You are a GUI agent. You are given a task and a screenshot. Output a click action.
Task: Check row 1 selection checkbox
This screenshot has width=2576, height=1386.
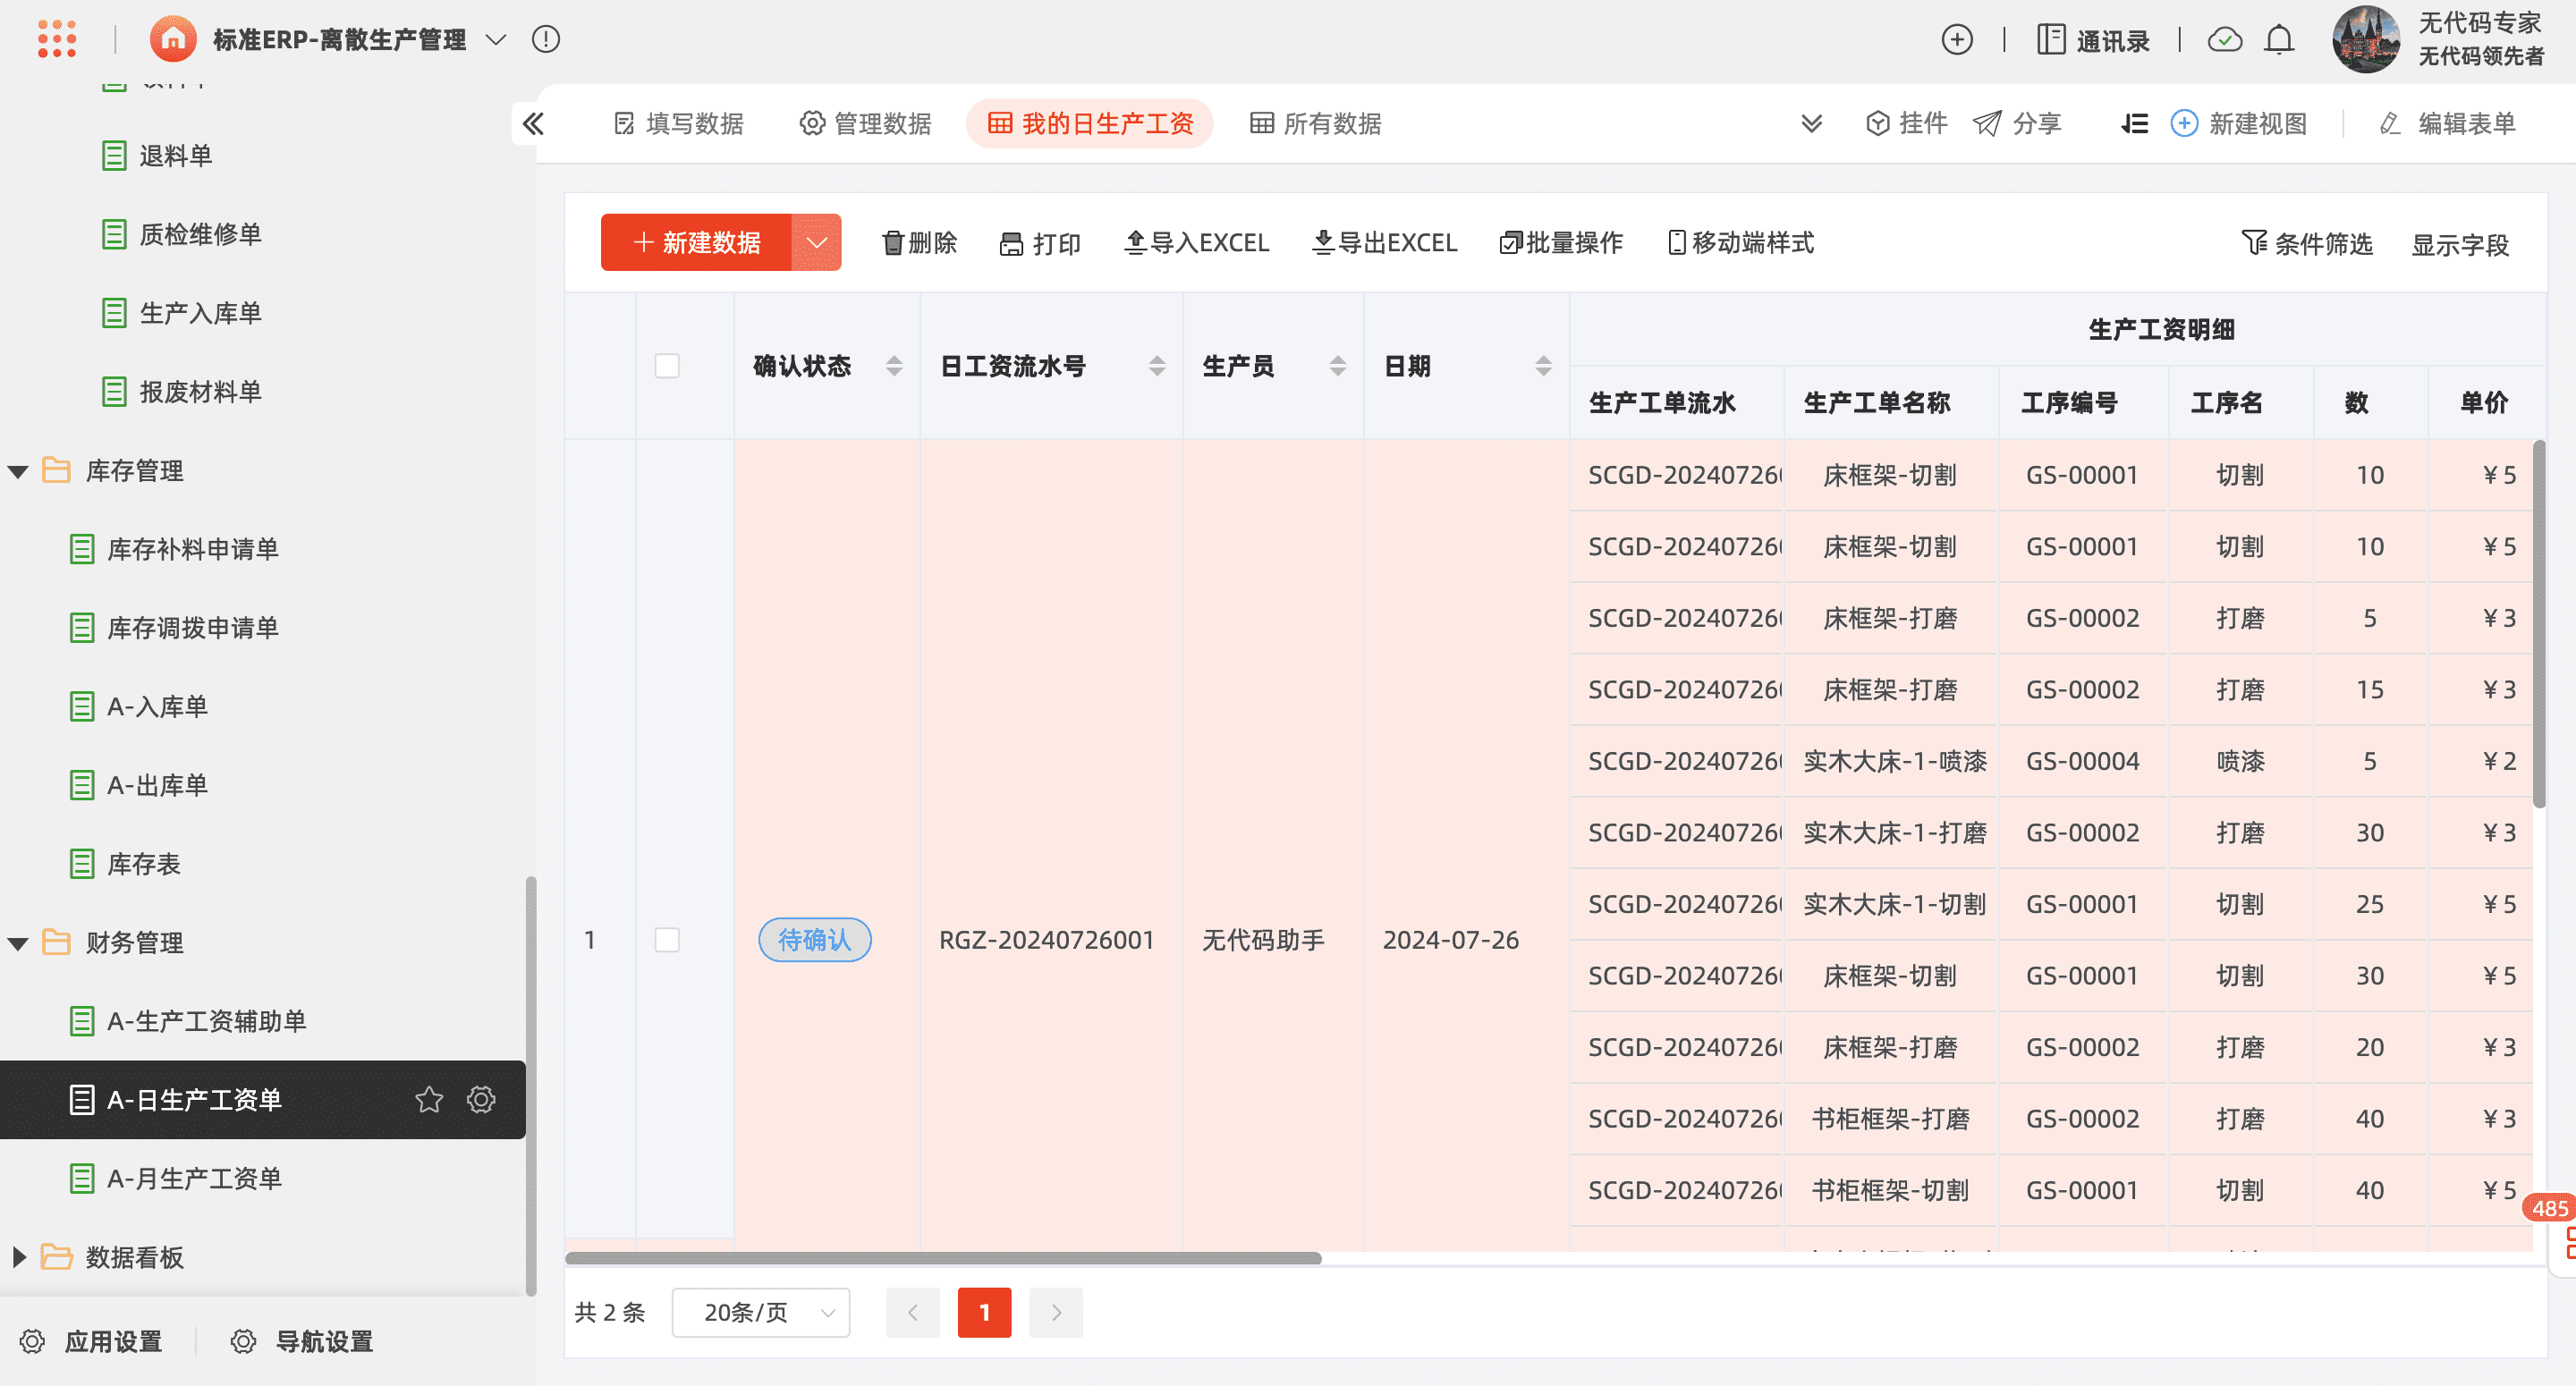(667, 940)
